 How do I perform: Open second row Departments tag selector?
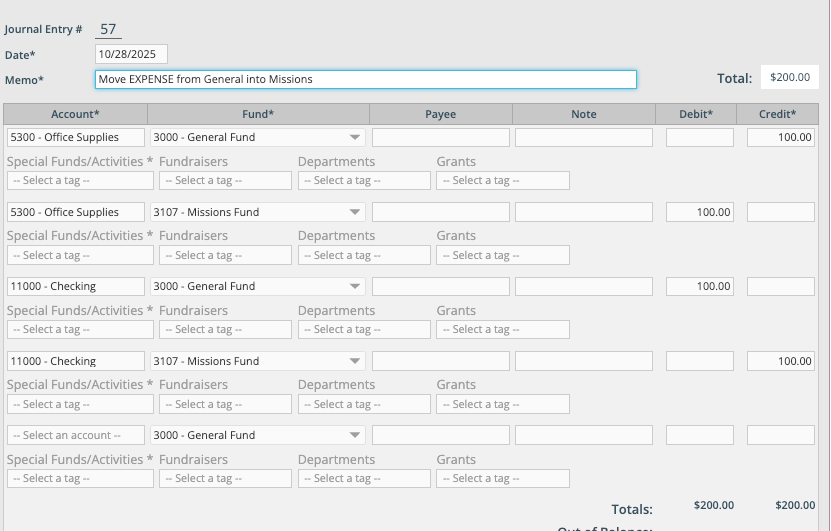tap(364, 255)
